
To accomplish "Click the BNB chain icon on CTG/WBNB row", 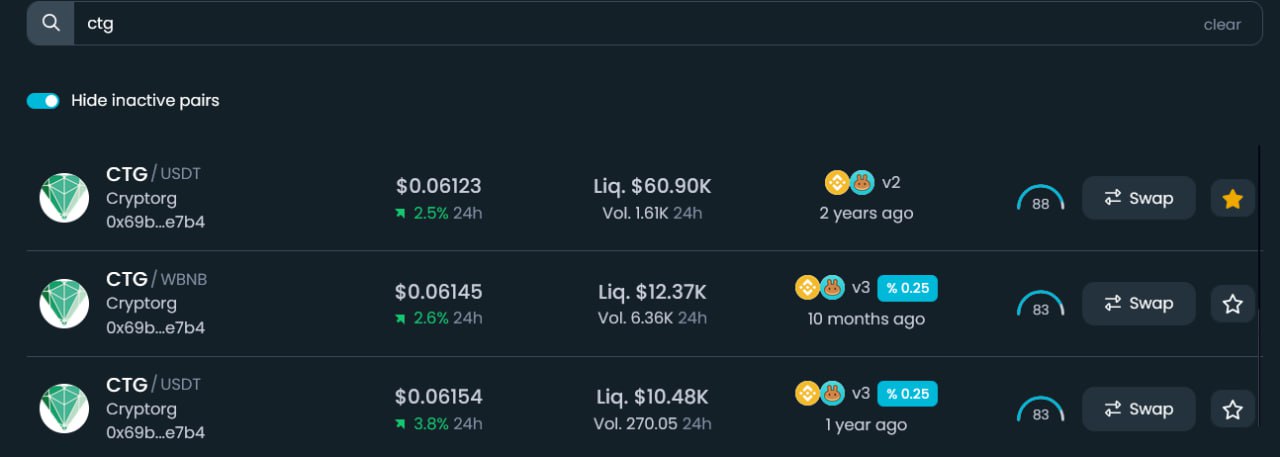I will point(807,288).
